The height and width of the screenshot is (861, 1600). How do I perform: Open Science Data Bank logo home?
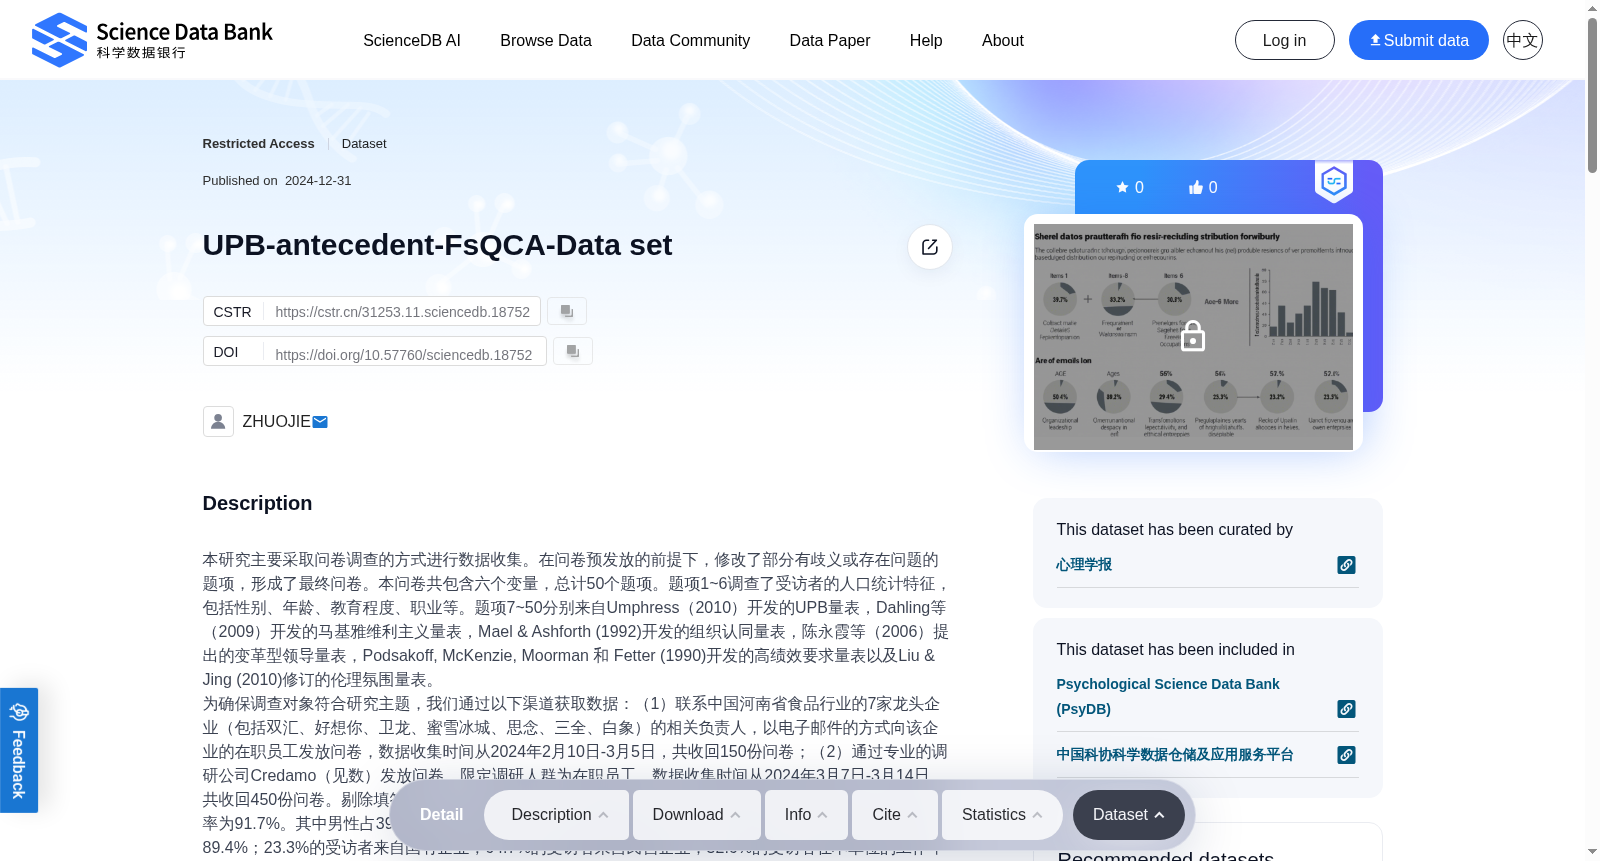tap(152, 40)
